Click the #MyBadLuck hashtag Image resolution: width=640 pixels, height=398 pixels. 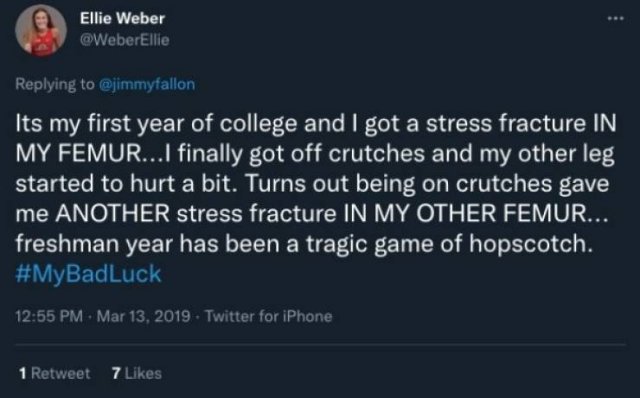click(x=88, y=273)
